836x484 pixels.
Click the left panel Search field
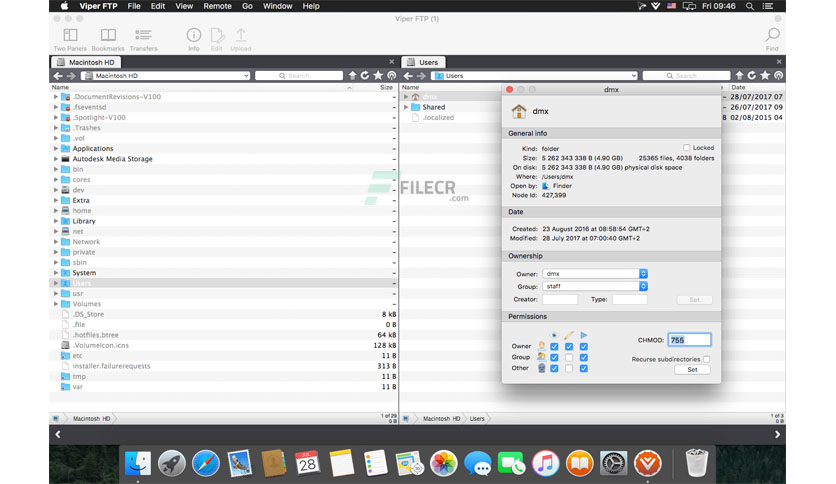point(299,76)
